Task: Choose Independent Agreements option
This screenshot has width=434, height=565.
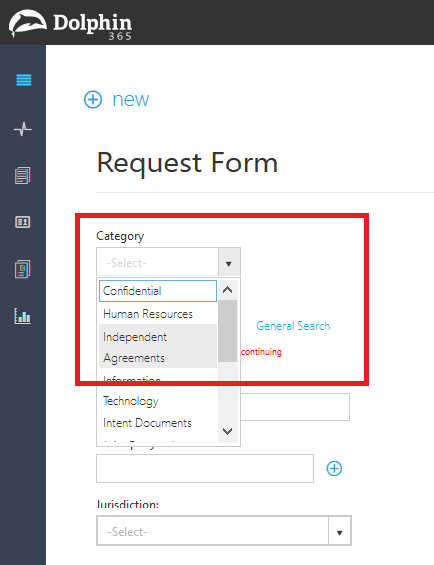Action: pos(158,346)
